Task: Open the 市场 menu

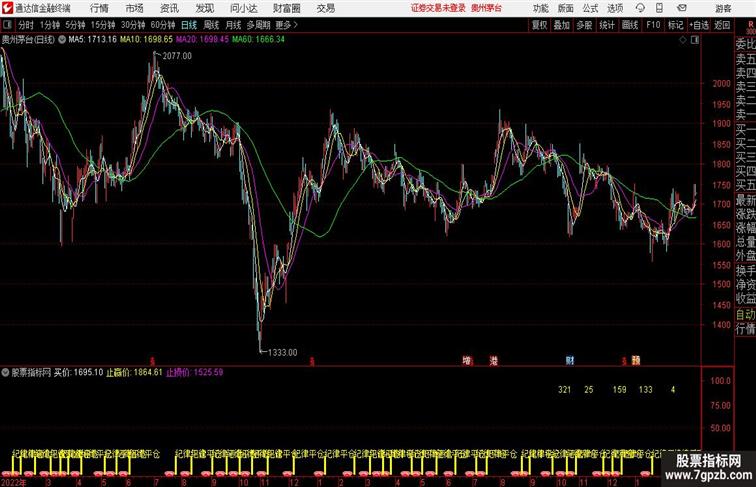Action: click(x=135, y=8)
